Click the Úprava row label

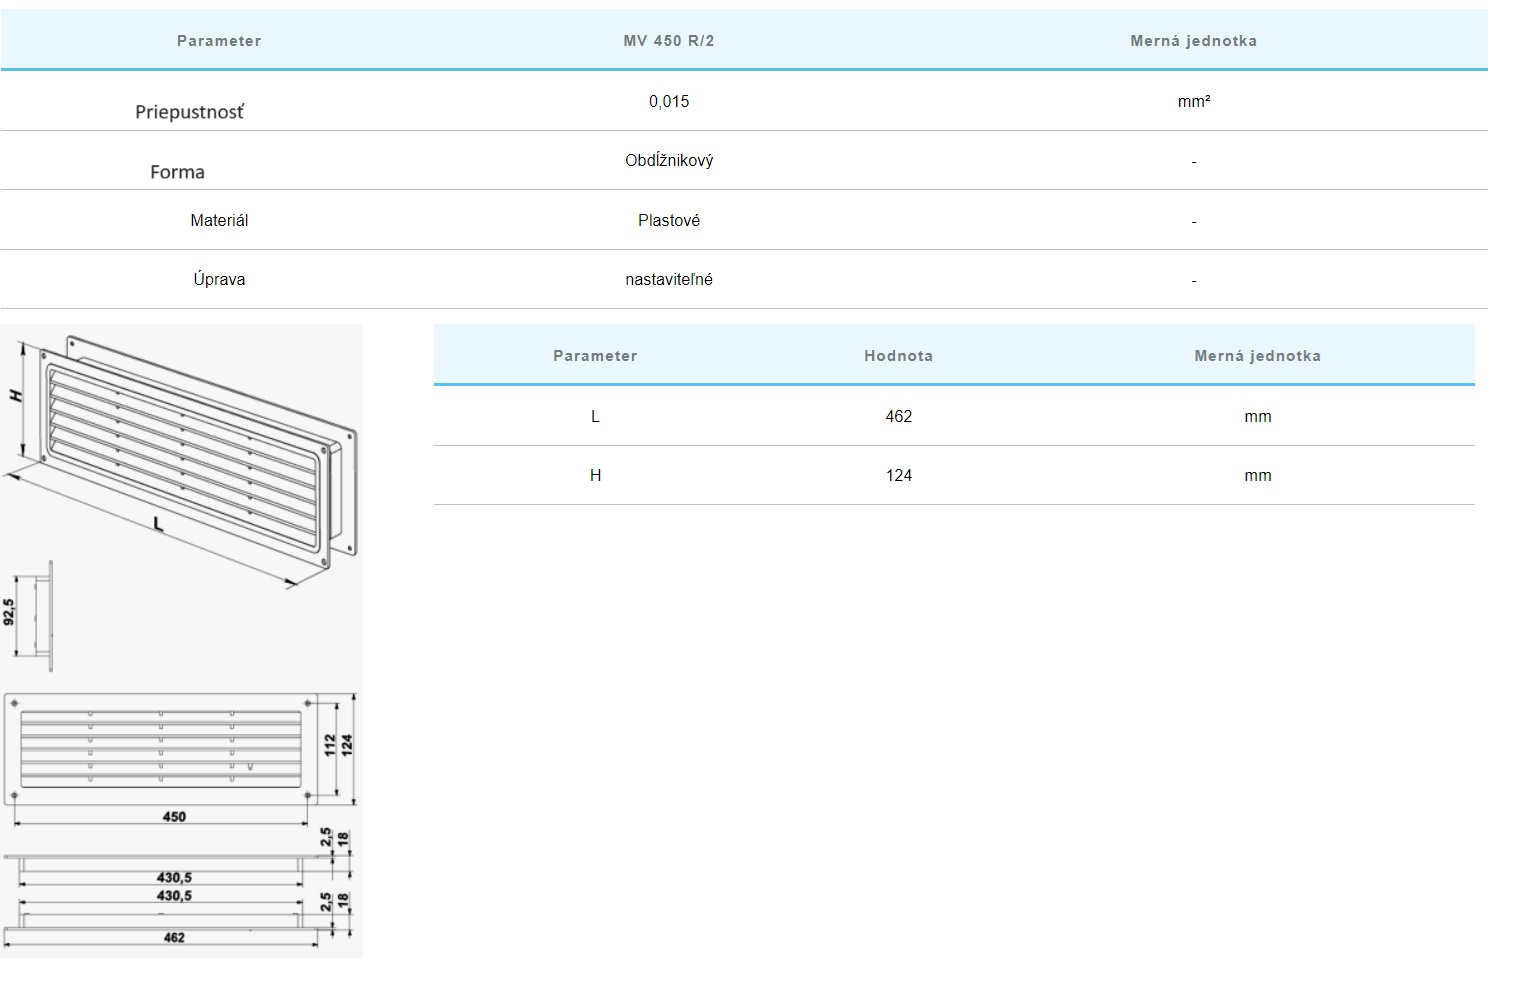(219, 279)
